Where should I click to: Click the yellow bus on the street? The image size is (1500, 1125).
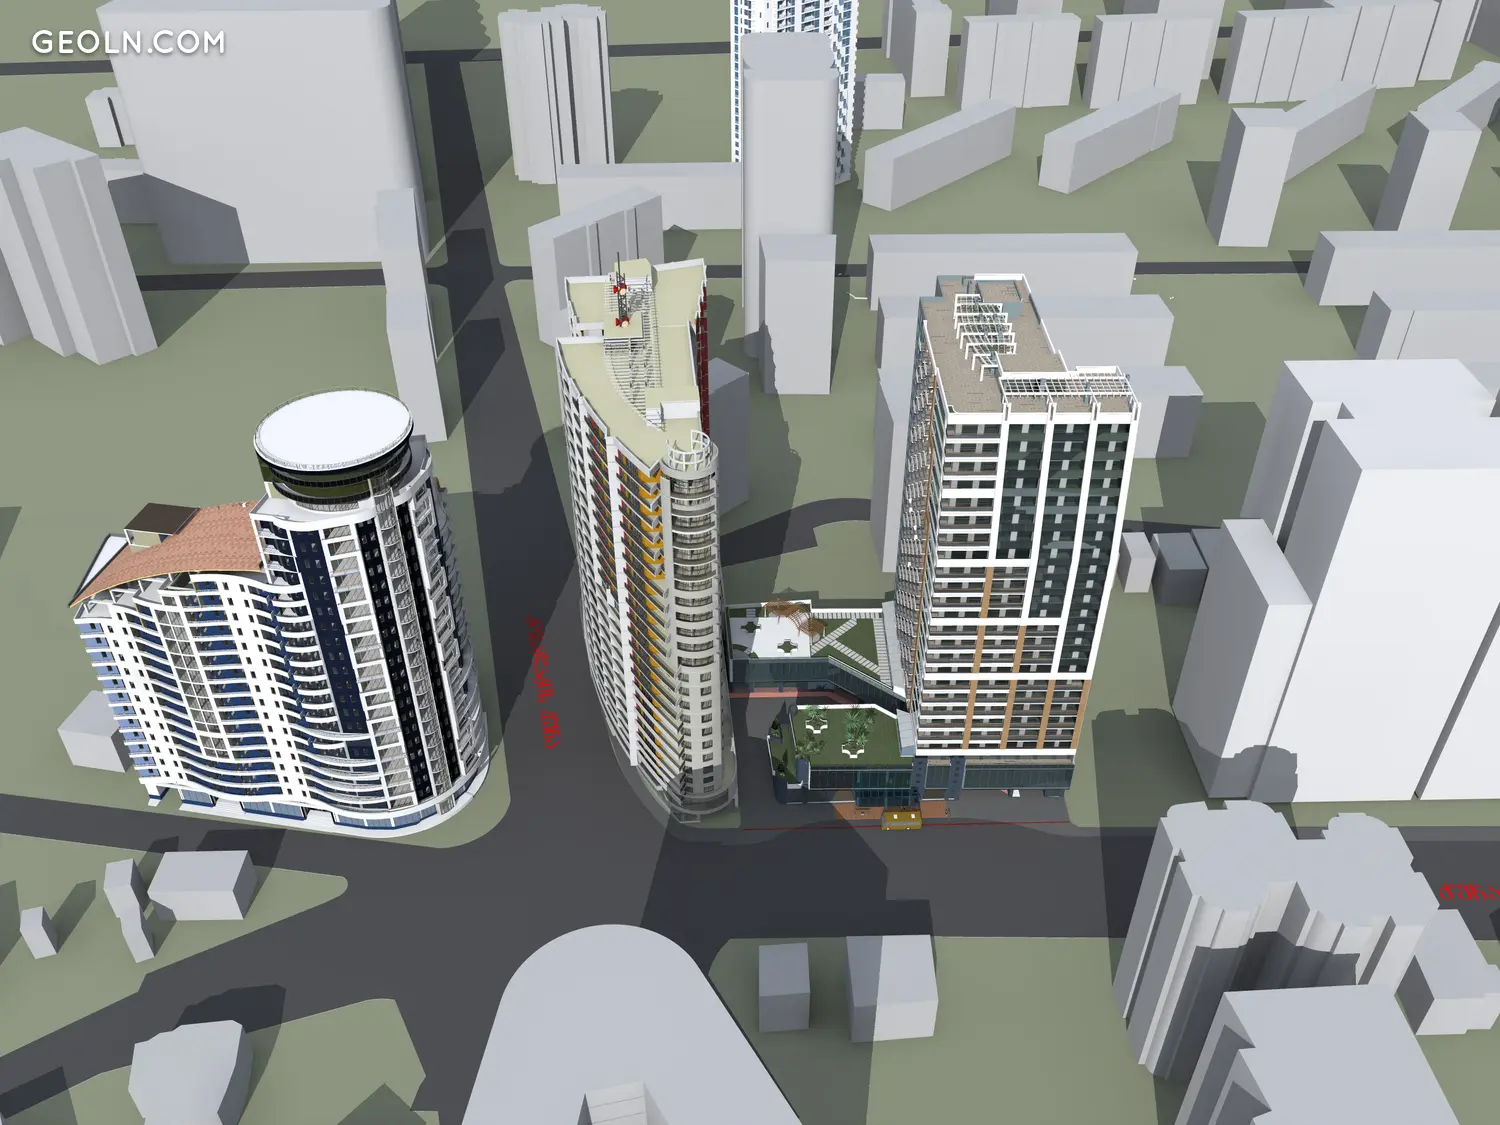click(x=902, y=820)
